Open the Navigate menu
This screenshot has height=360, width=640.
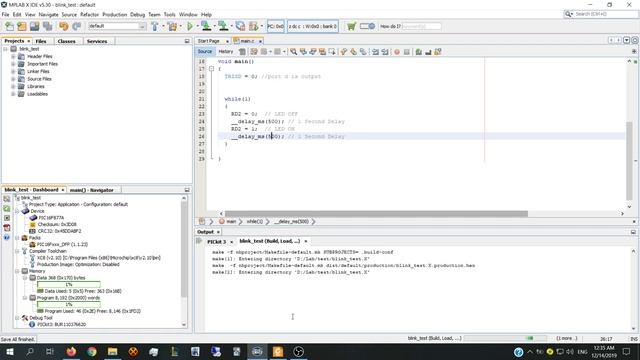coord(49,14)
